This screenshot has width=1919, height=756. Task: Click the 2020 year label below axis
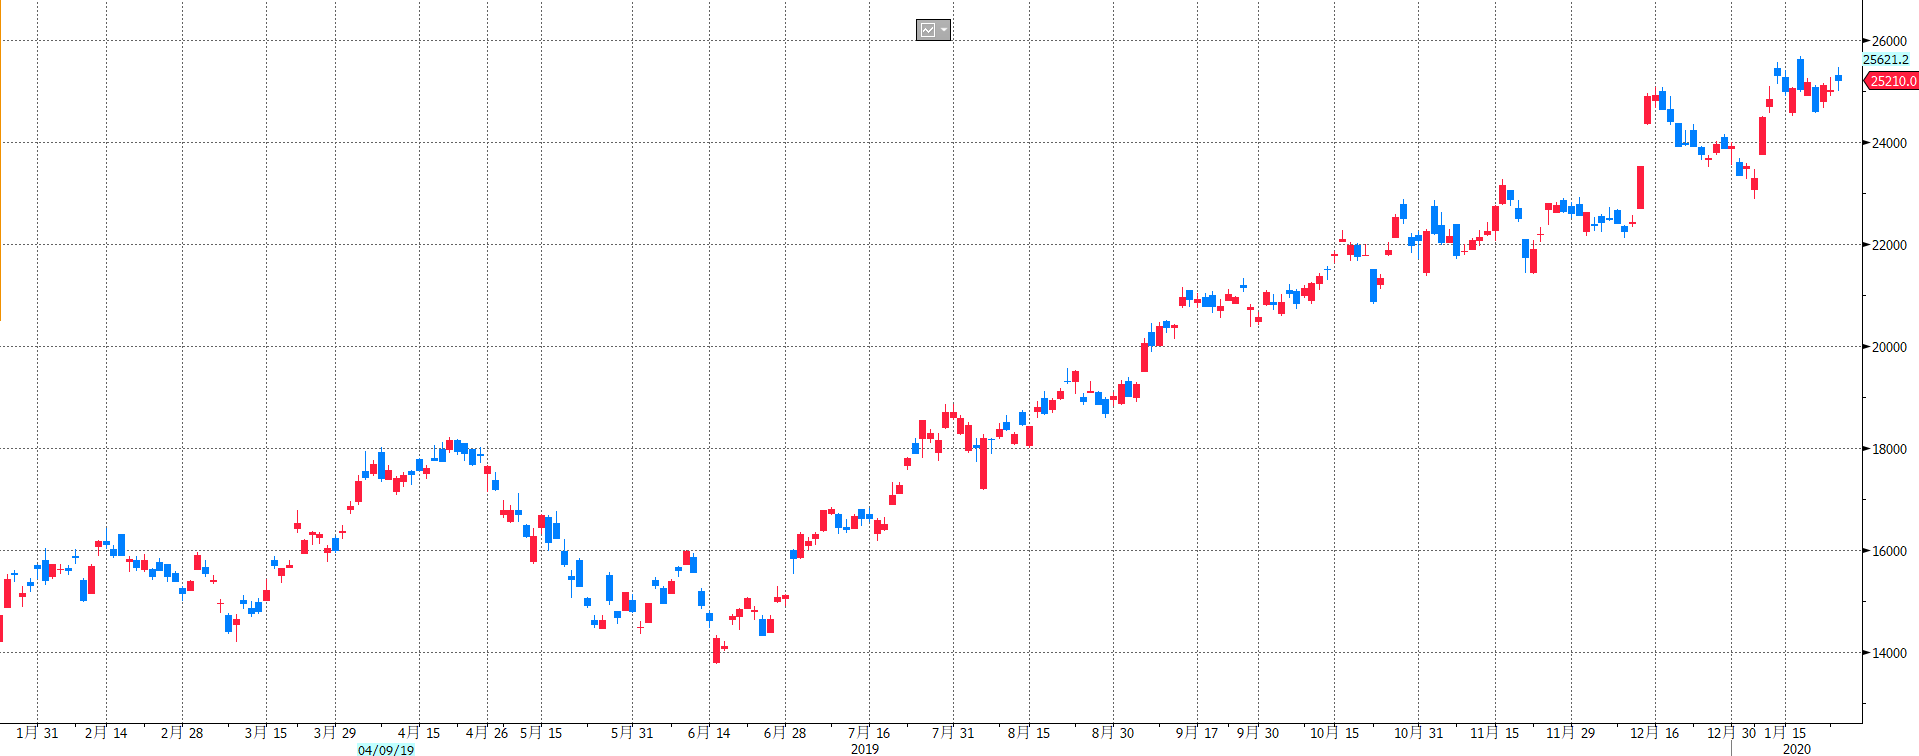click(x=1797, y=749)
